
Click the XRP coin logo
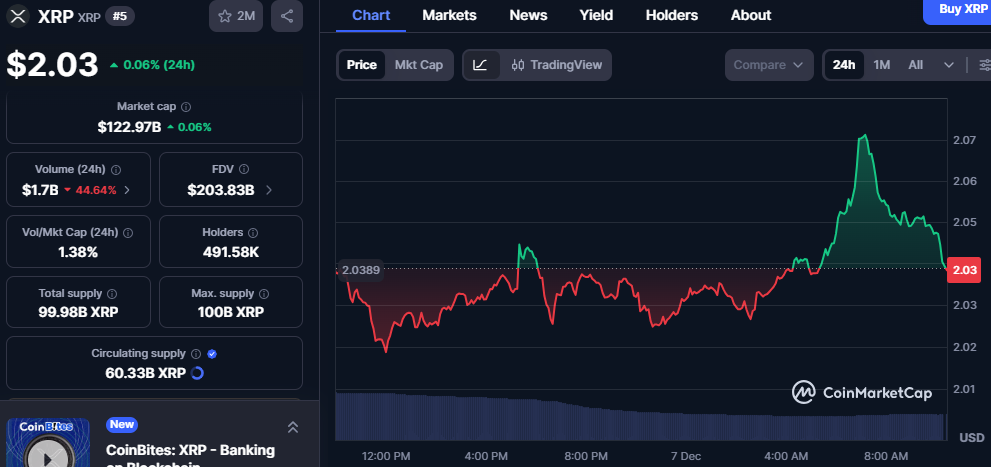[x=18, y=16]
